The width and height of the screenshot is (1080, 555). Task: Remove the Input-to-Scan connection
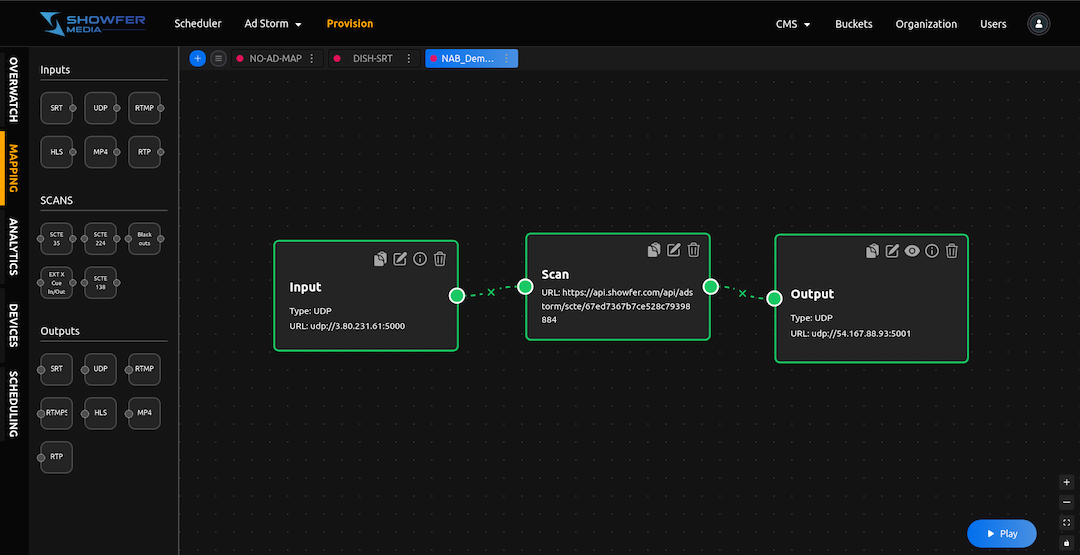pyautogui.click(x=491, y=291)
